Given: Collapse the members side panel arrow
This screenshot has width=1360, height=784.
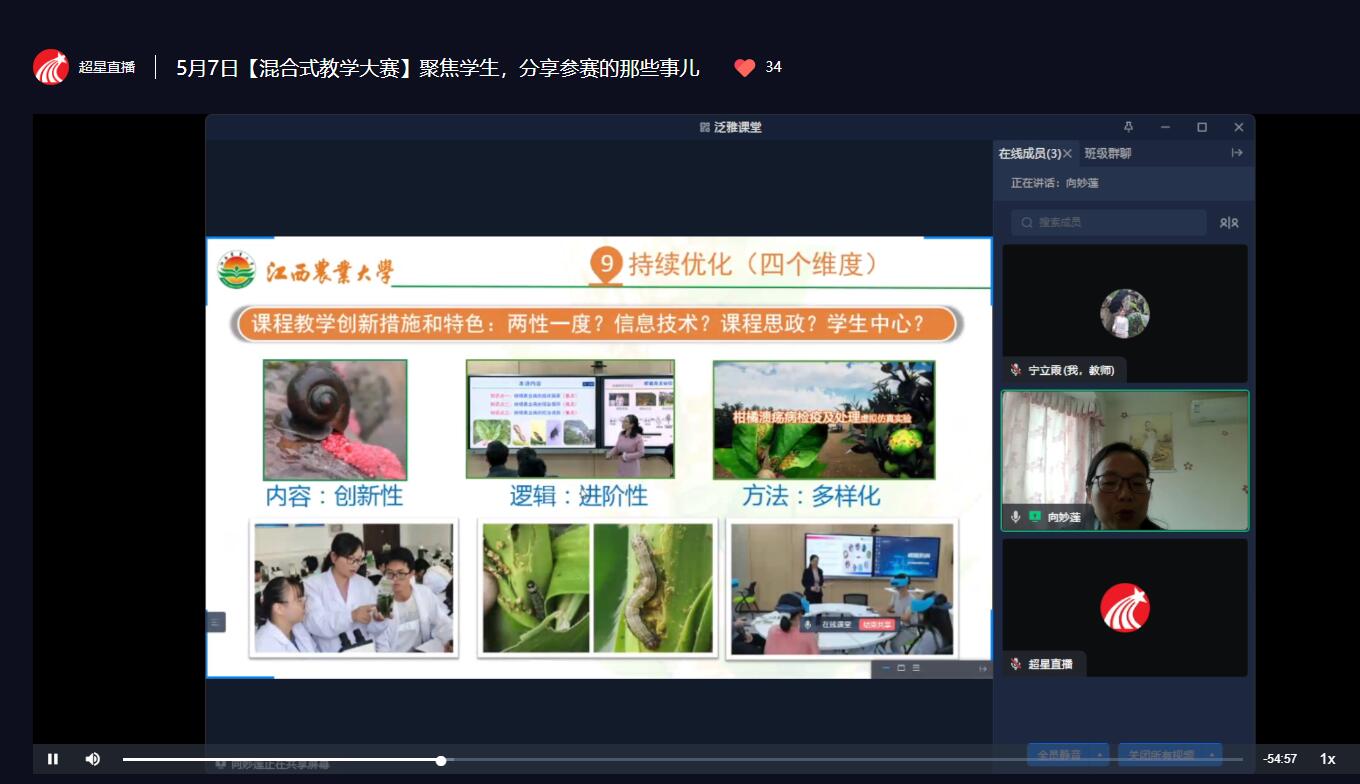Looking at the screenshot, I should click(x=1237, y=153).
